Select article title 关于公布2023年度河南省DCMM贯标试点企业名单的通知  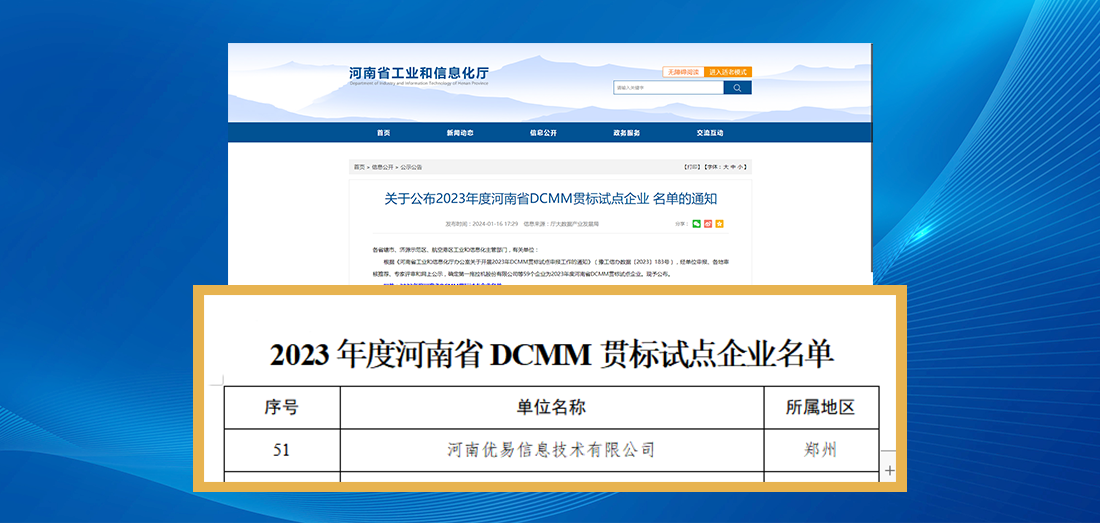[551, 199]
